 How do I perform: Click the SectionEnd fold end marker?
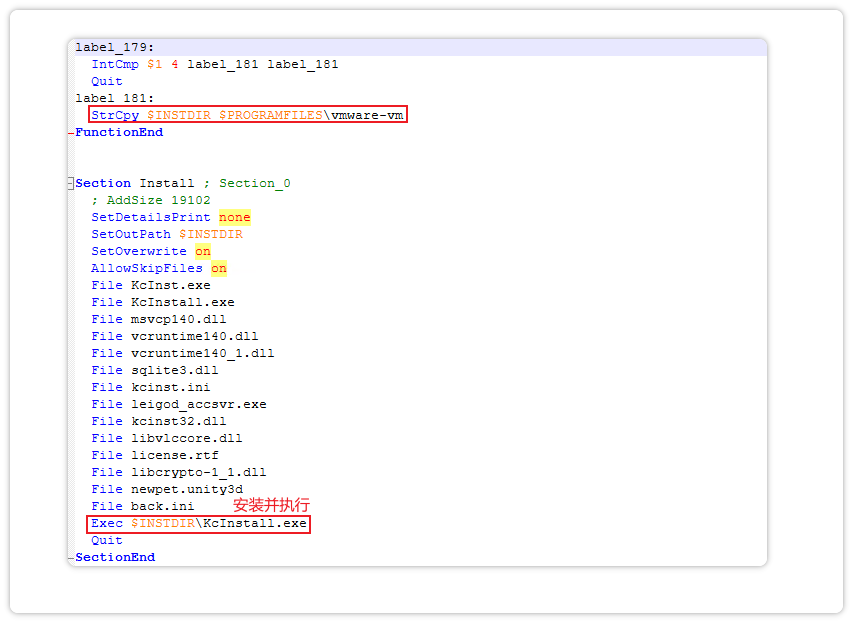(x=71, y=557)
